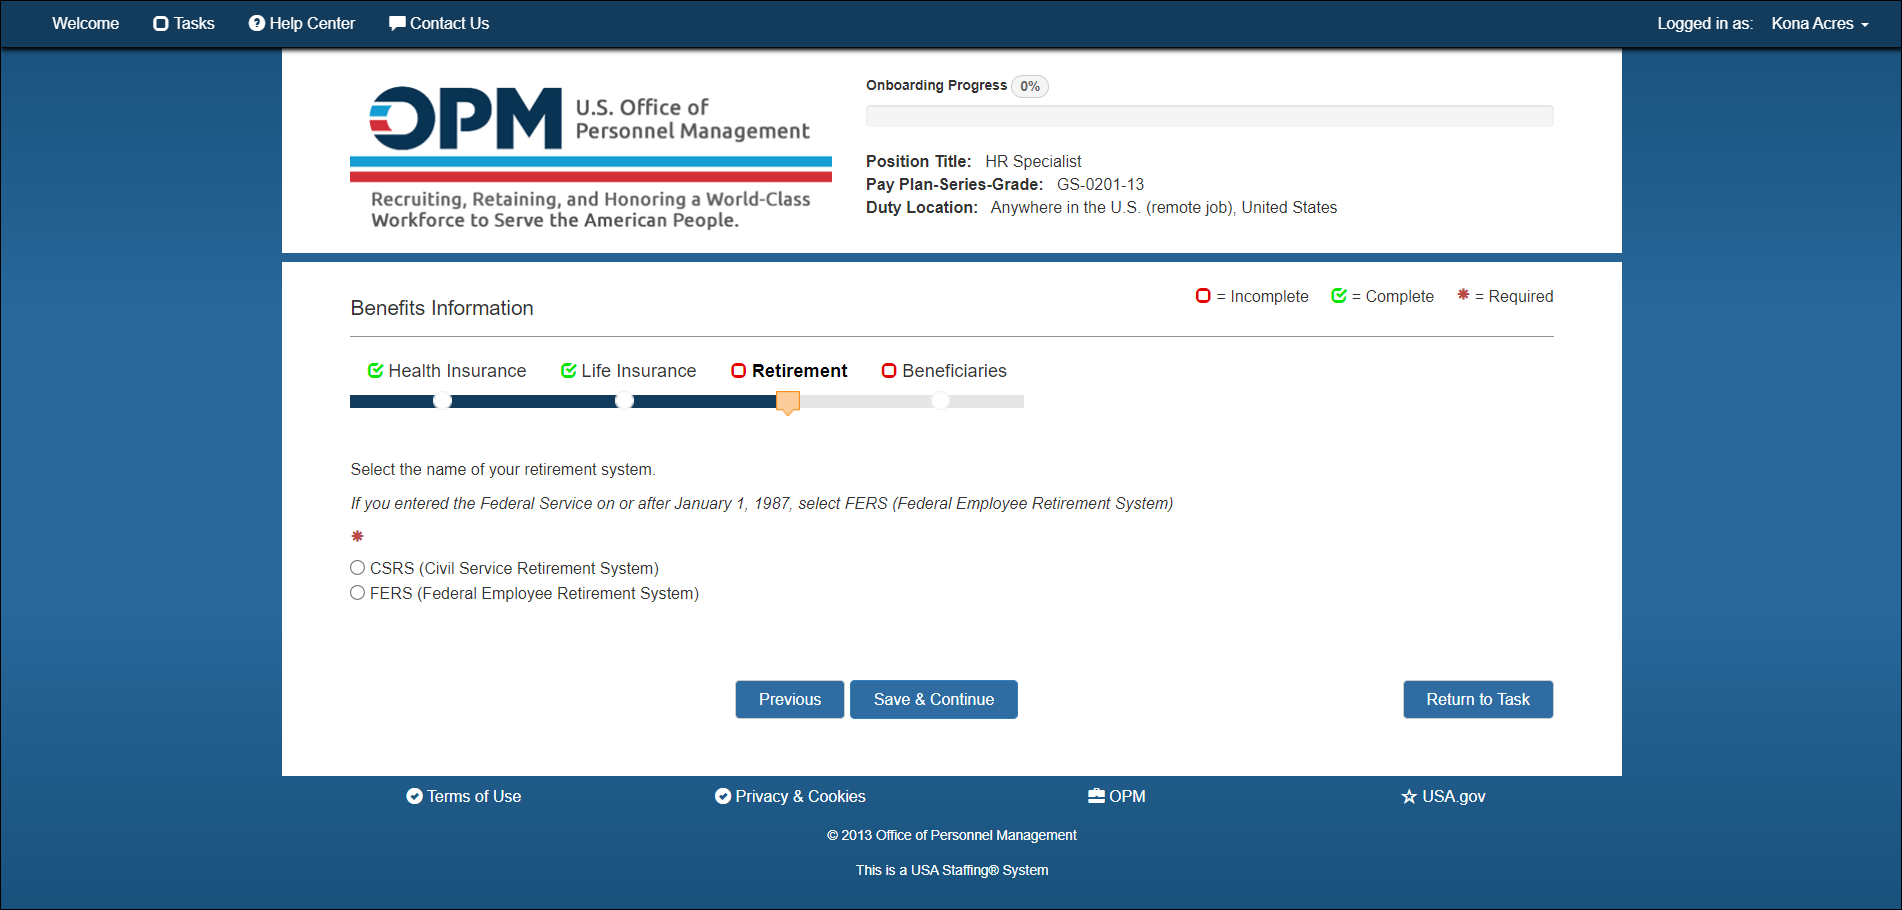Switch to the Life Insurance step
1902x910 pixels.
click(629, 371)
